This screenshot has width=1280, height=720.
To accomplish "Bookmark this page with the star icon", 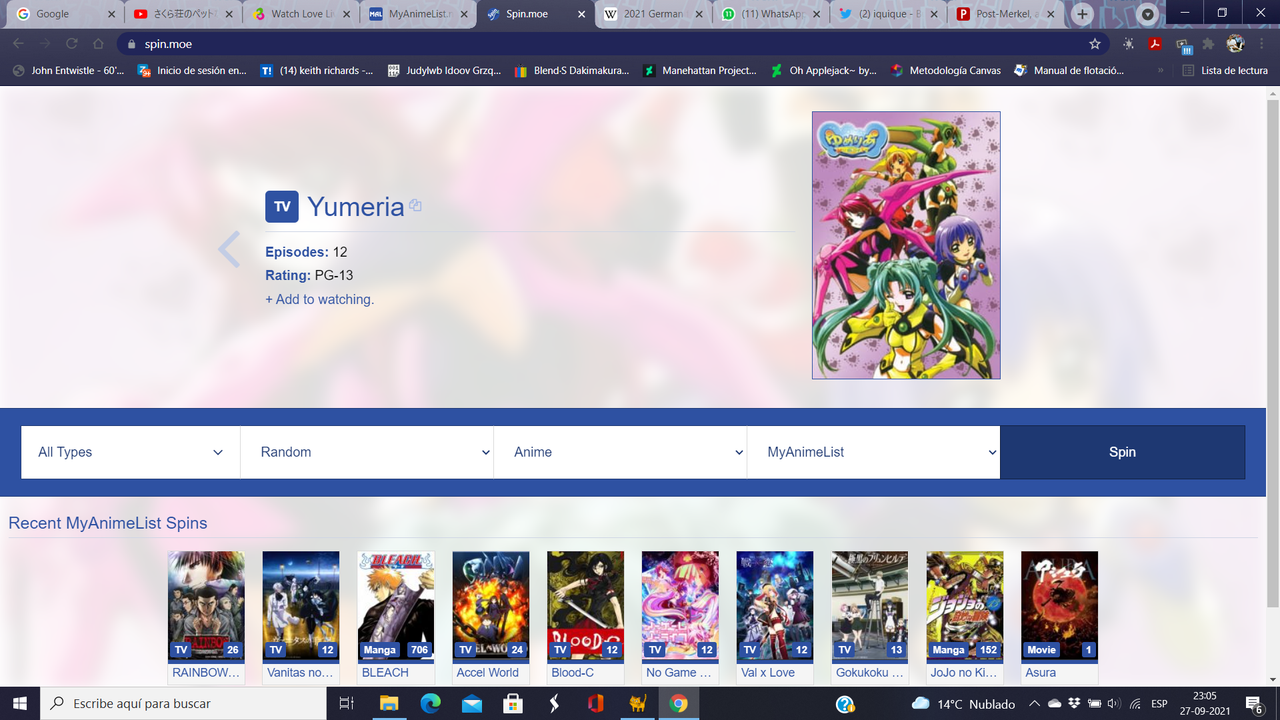I will [x=1095, y=44].
